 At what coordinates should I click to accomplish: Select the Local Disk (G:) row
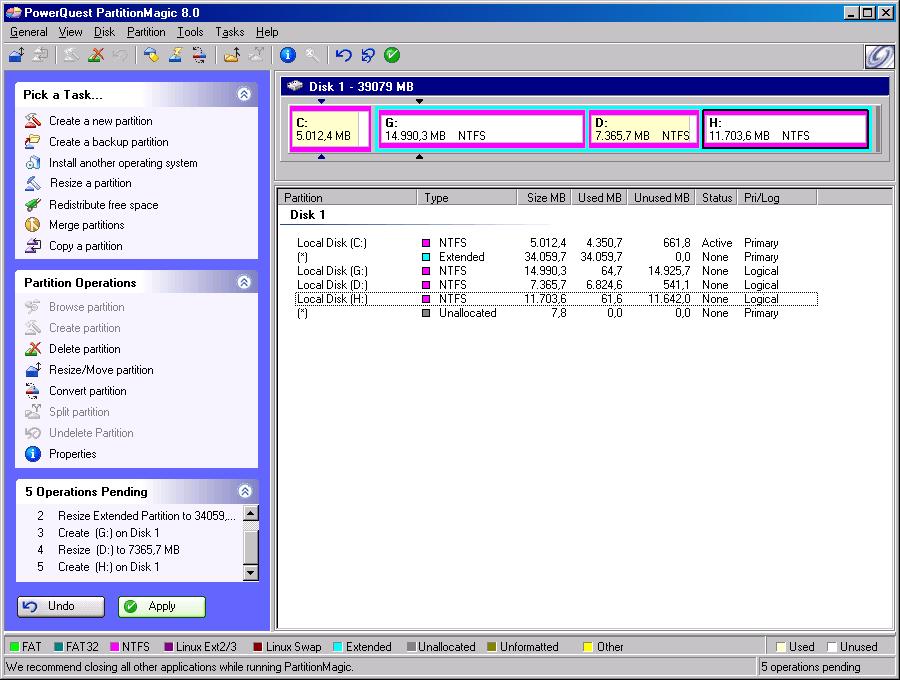tap(556, 271)
